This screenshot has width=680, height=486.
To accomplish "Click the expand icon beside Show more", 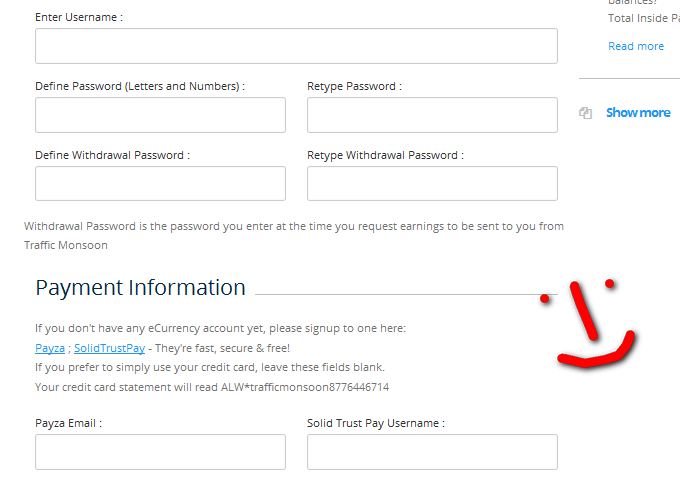I will pos(585,113).
